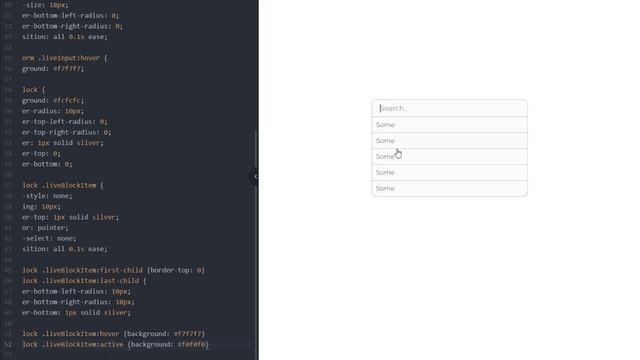Select the last 'Some' item with rounded corners

click(x=449, y=189)
